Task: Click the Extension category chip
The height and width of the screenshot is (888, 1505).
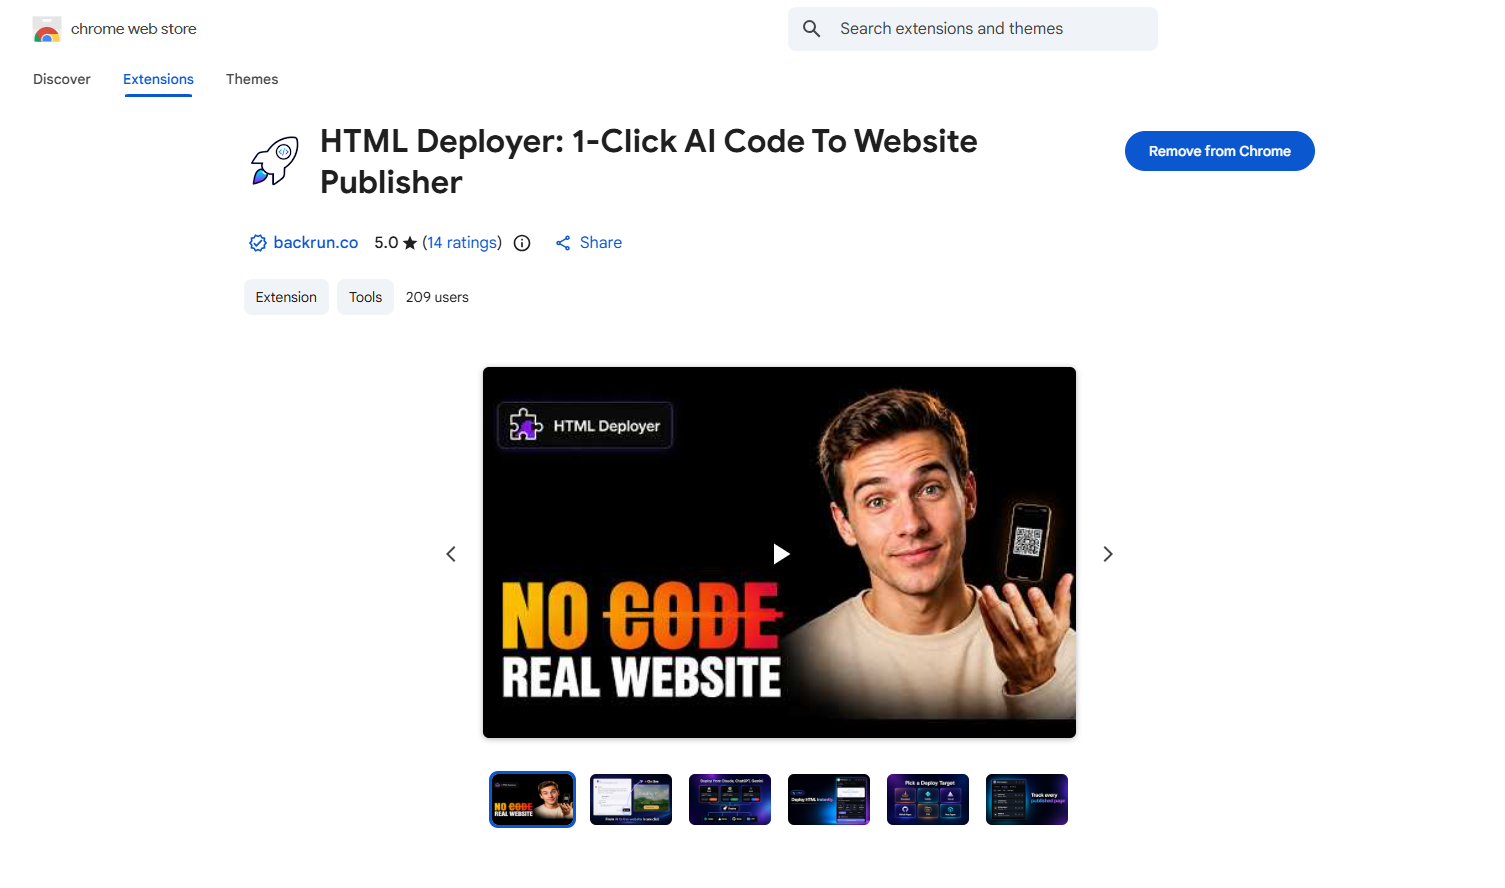Action: [x=286, y=297]
